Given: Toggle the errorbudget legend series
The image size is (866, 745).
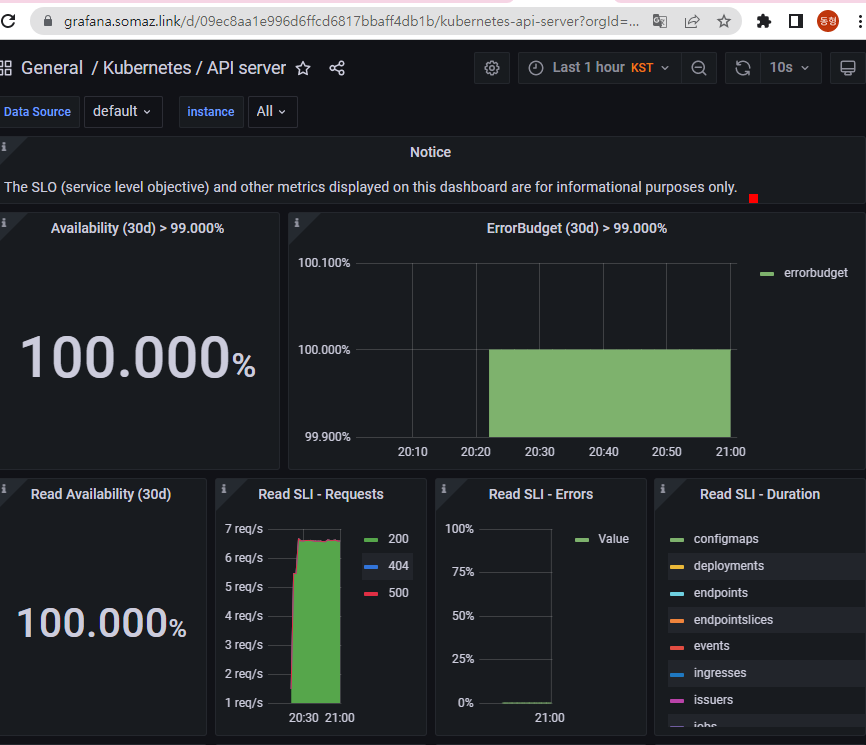Looking at the screenshot, I should [815, 273].
